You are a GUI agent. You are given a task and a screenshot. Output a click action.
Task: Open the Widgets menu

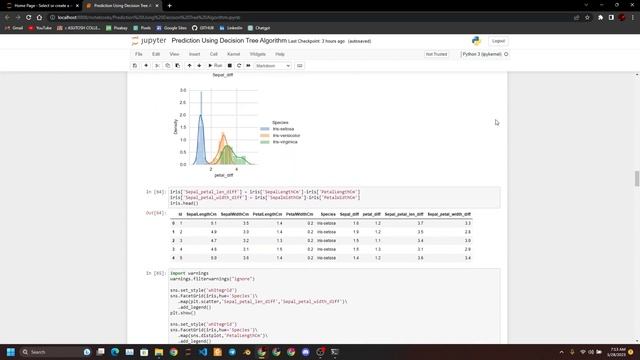(x=258, y=54)
